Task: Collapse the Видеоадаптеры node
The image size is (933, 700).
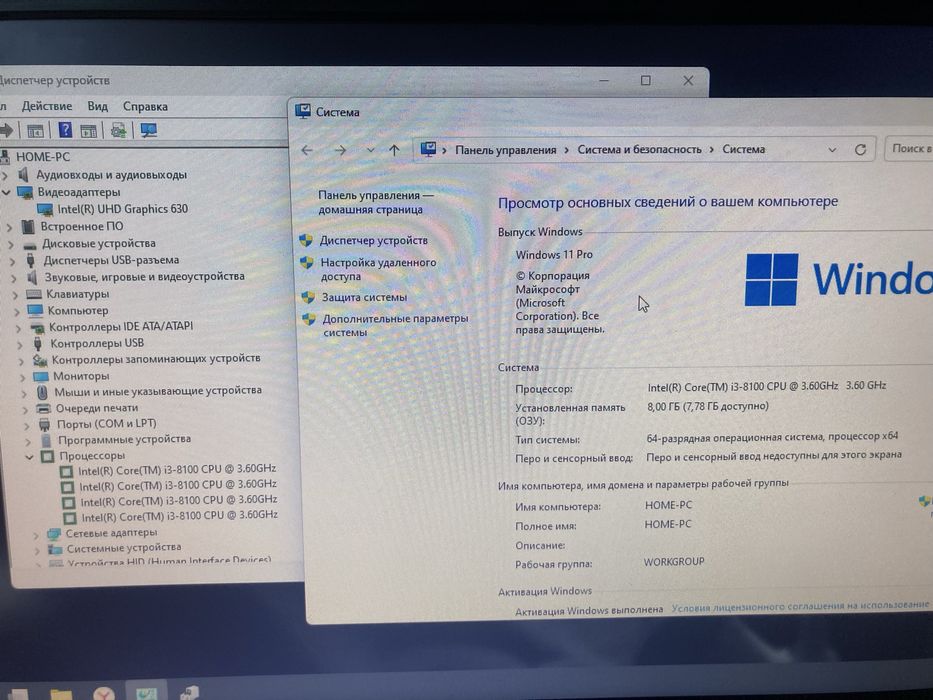Action: tap(7, 192)
